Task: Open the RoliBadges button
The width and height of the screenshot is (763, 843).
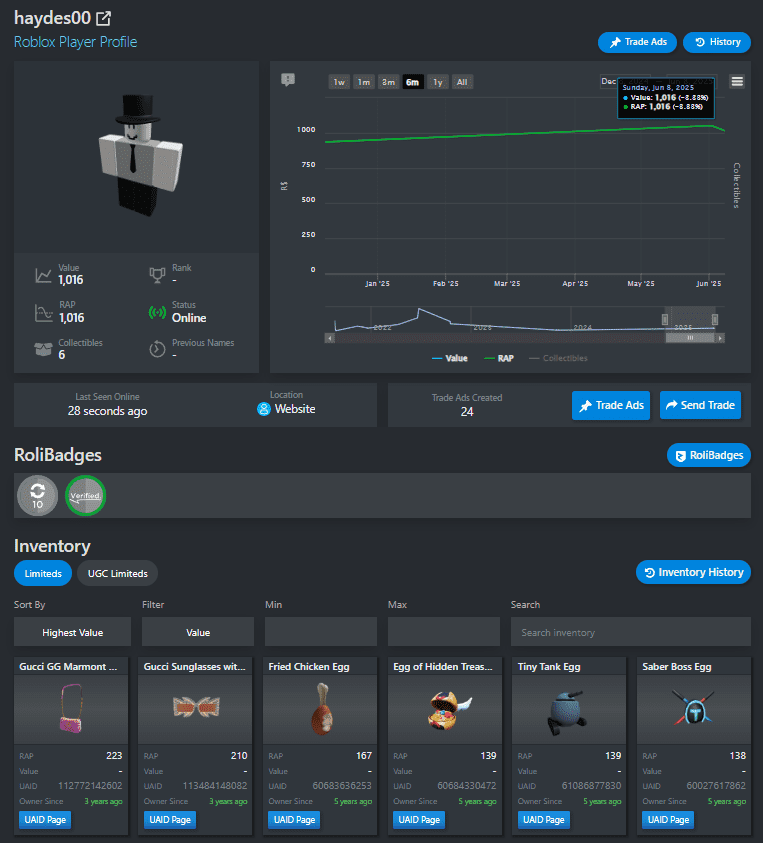Action: tap(709, 455)
